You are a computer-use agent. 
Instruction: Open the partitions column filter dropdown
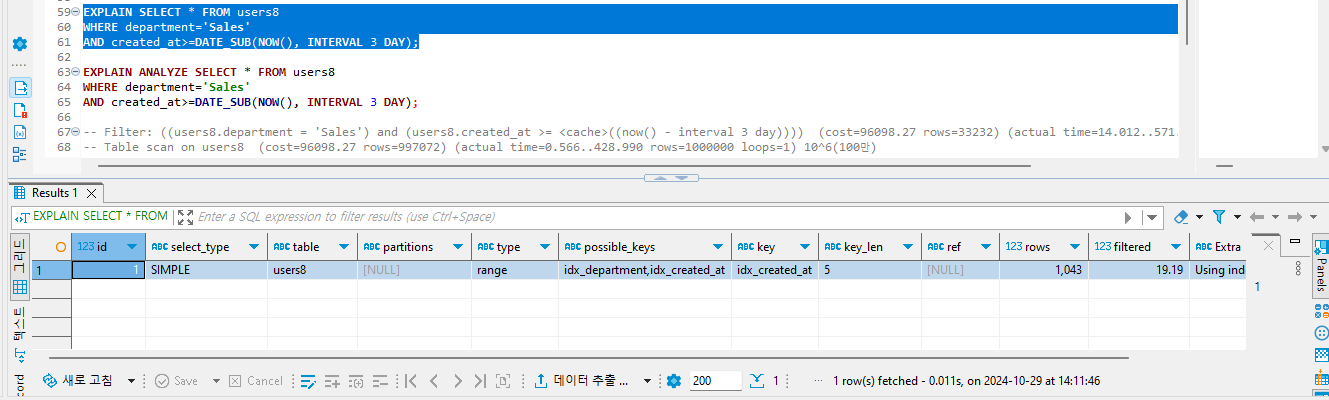click(x=460, y=247)
